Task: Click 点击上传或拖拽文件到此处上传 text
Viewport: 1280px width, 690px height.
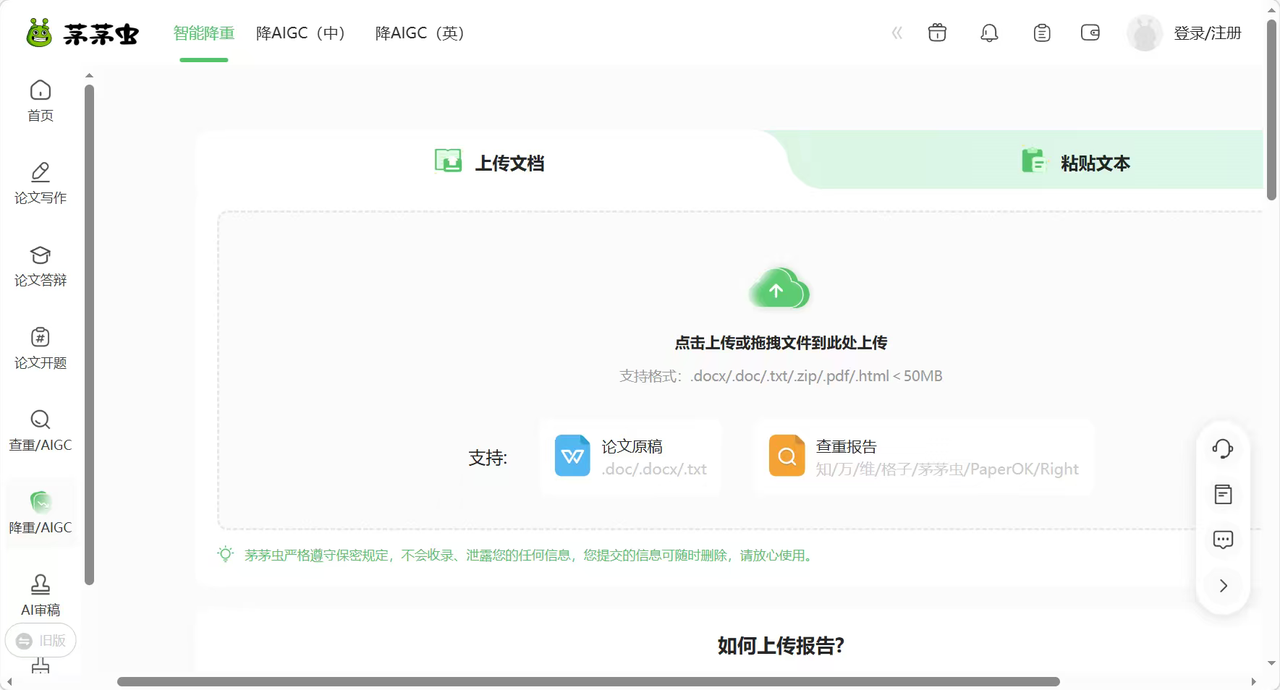Action: click(781, 343)
